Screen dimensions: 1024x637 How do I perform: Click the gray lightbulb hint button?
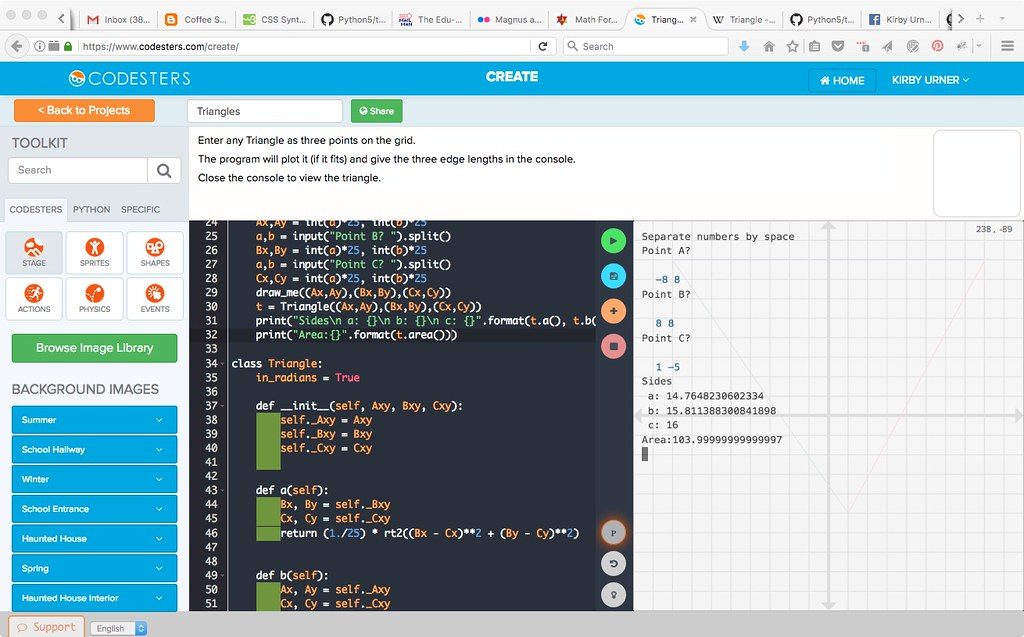(613, 595)
